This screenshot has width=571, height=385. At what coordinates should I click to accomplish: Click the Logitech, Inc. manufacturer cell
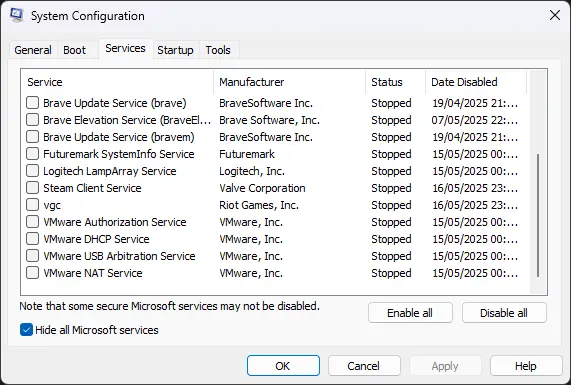click(x=252, y=171)
